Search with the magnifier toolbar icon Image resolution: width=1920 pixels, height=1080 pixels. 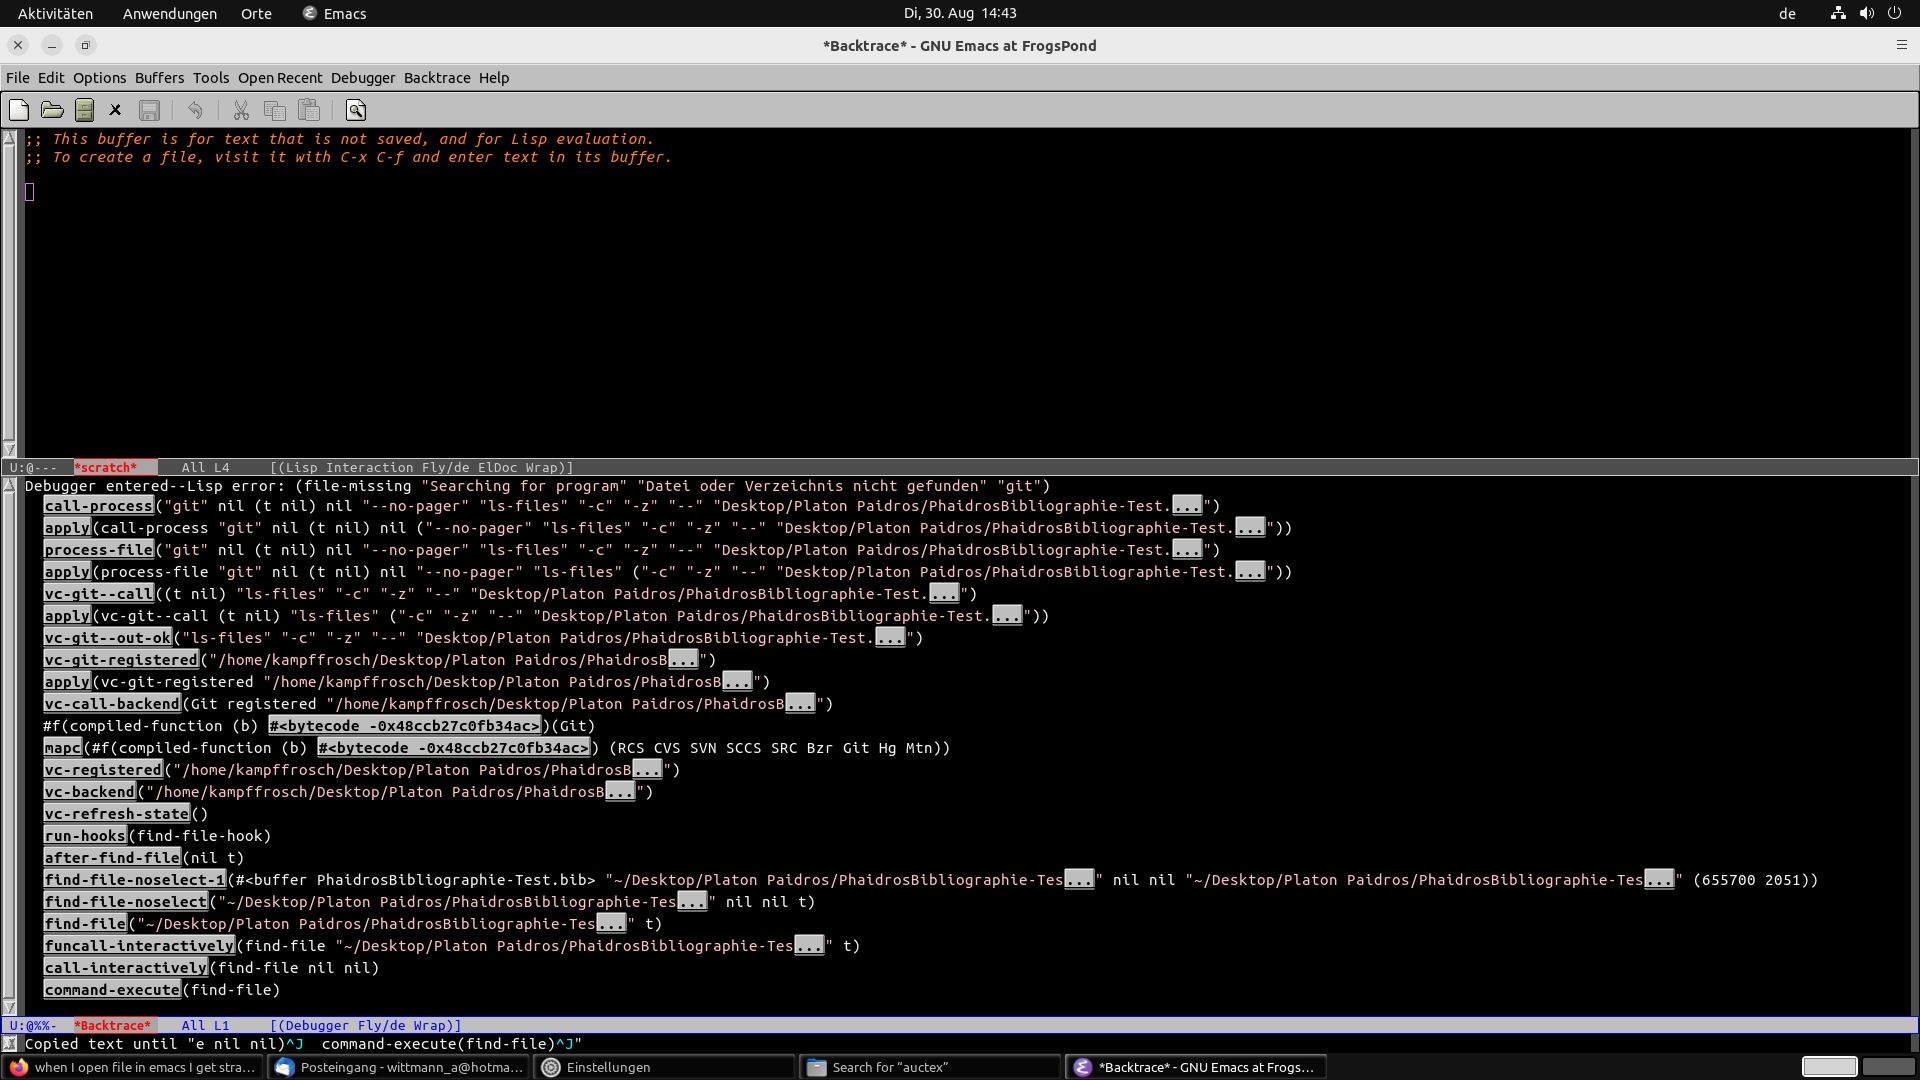(355, 110)
